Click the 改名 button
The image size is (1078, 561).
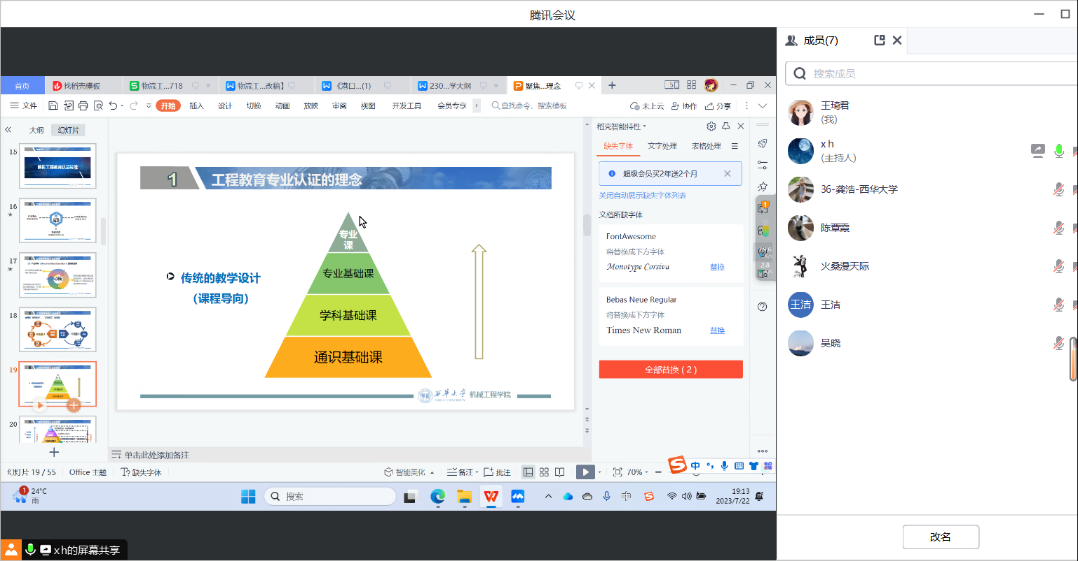tap(940, 537)
